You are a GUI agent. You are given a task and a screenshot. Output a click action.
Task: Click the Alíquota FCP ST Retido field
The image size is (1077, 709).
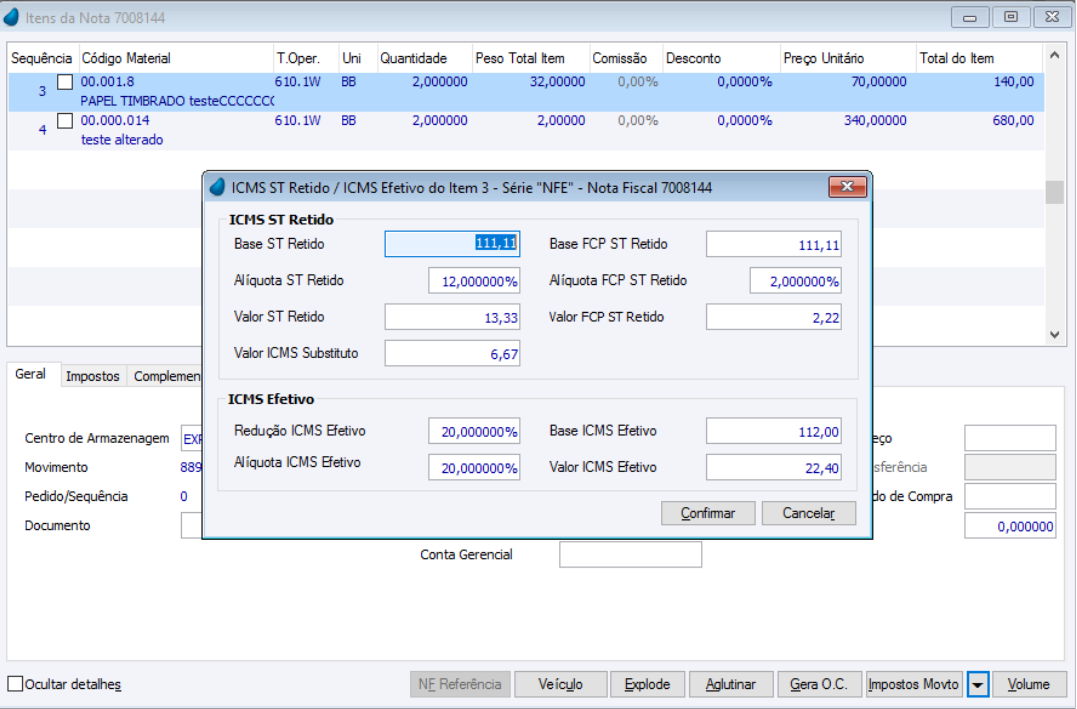pos(795,281)
